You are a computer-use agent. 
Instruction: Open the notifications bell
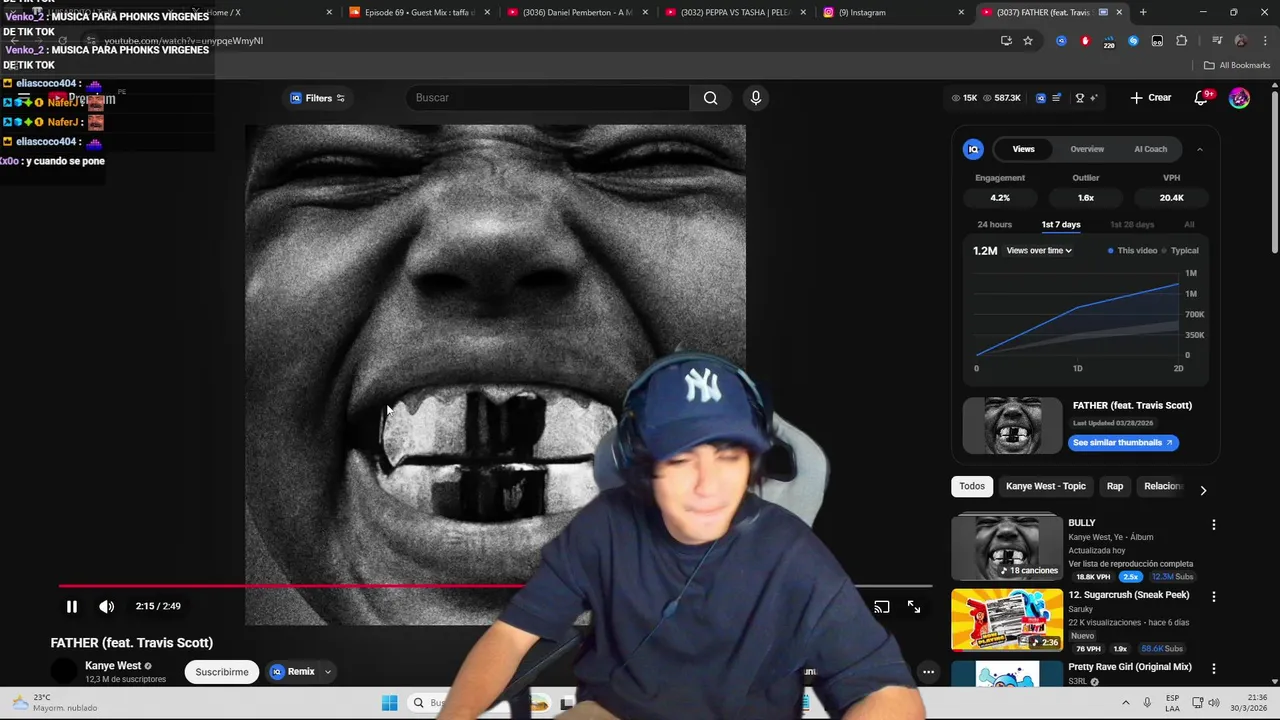[x=1201, y=98]
